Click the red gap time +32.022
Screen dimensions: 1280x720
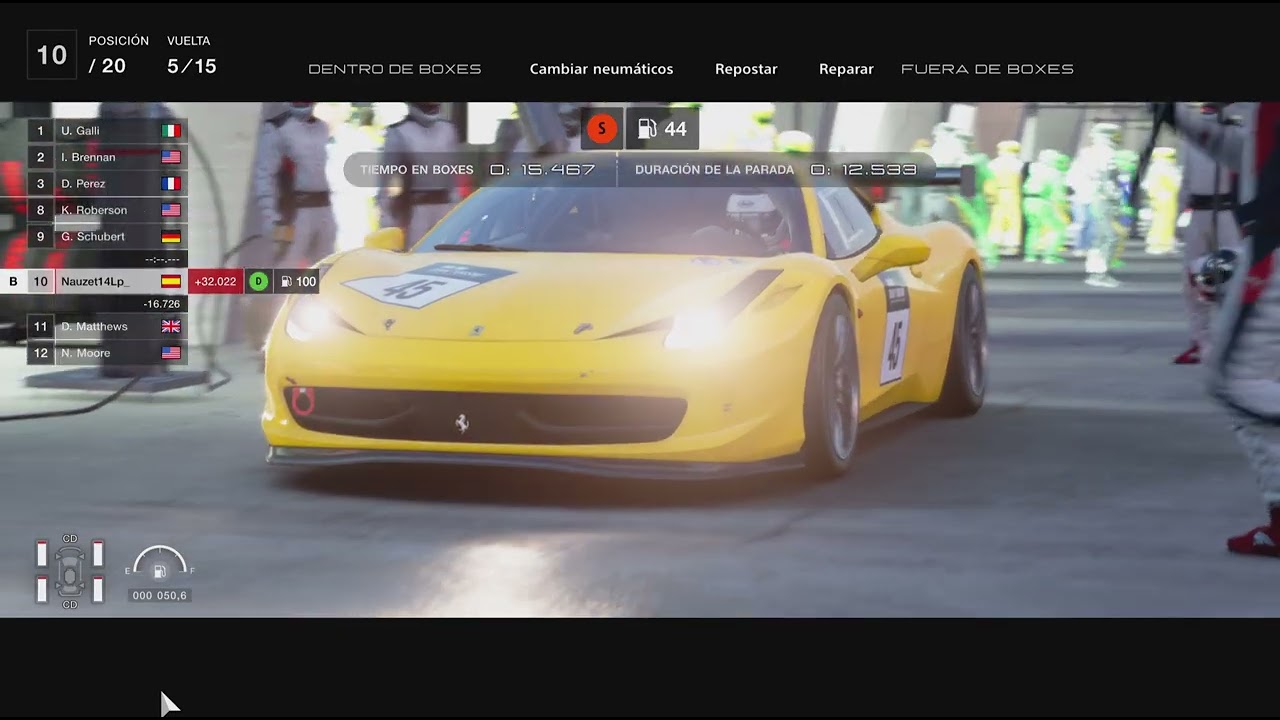tap(215, 282)
